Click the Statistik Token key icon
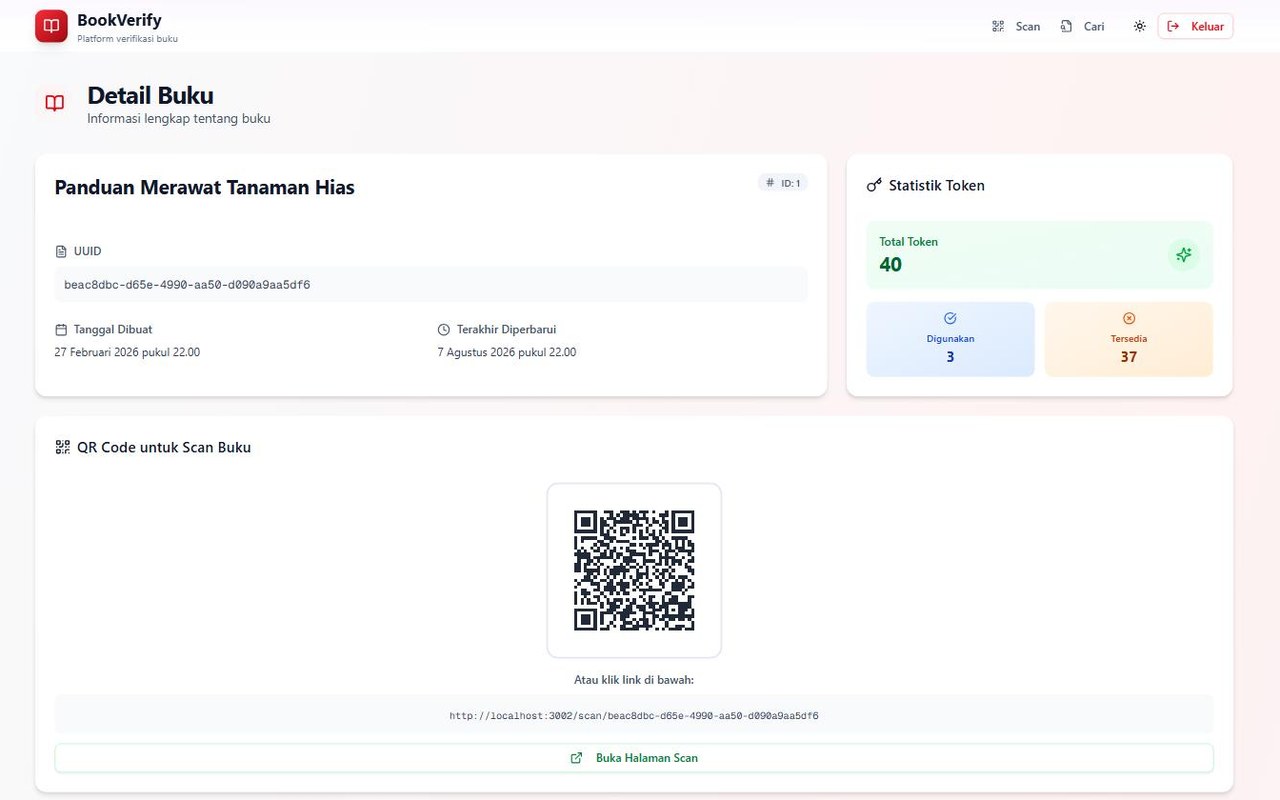Viewport: 1280px width, 800px height. (874, 186)
